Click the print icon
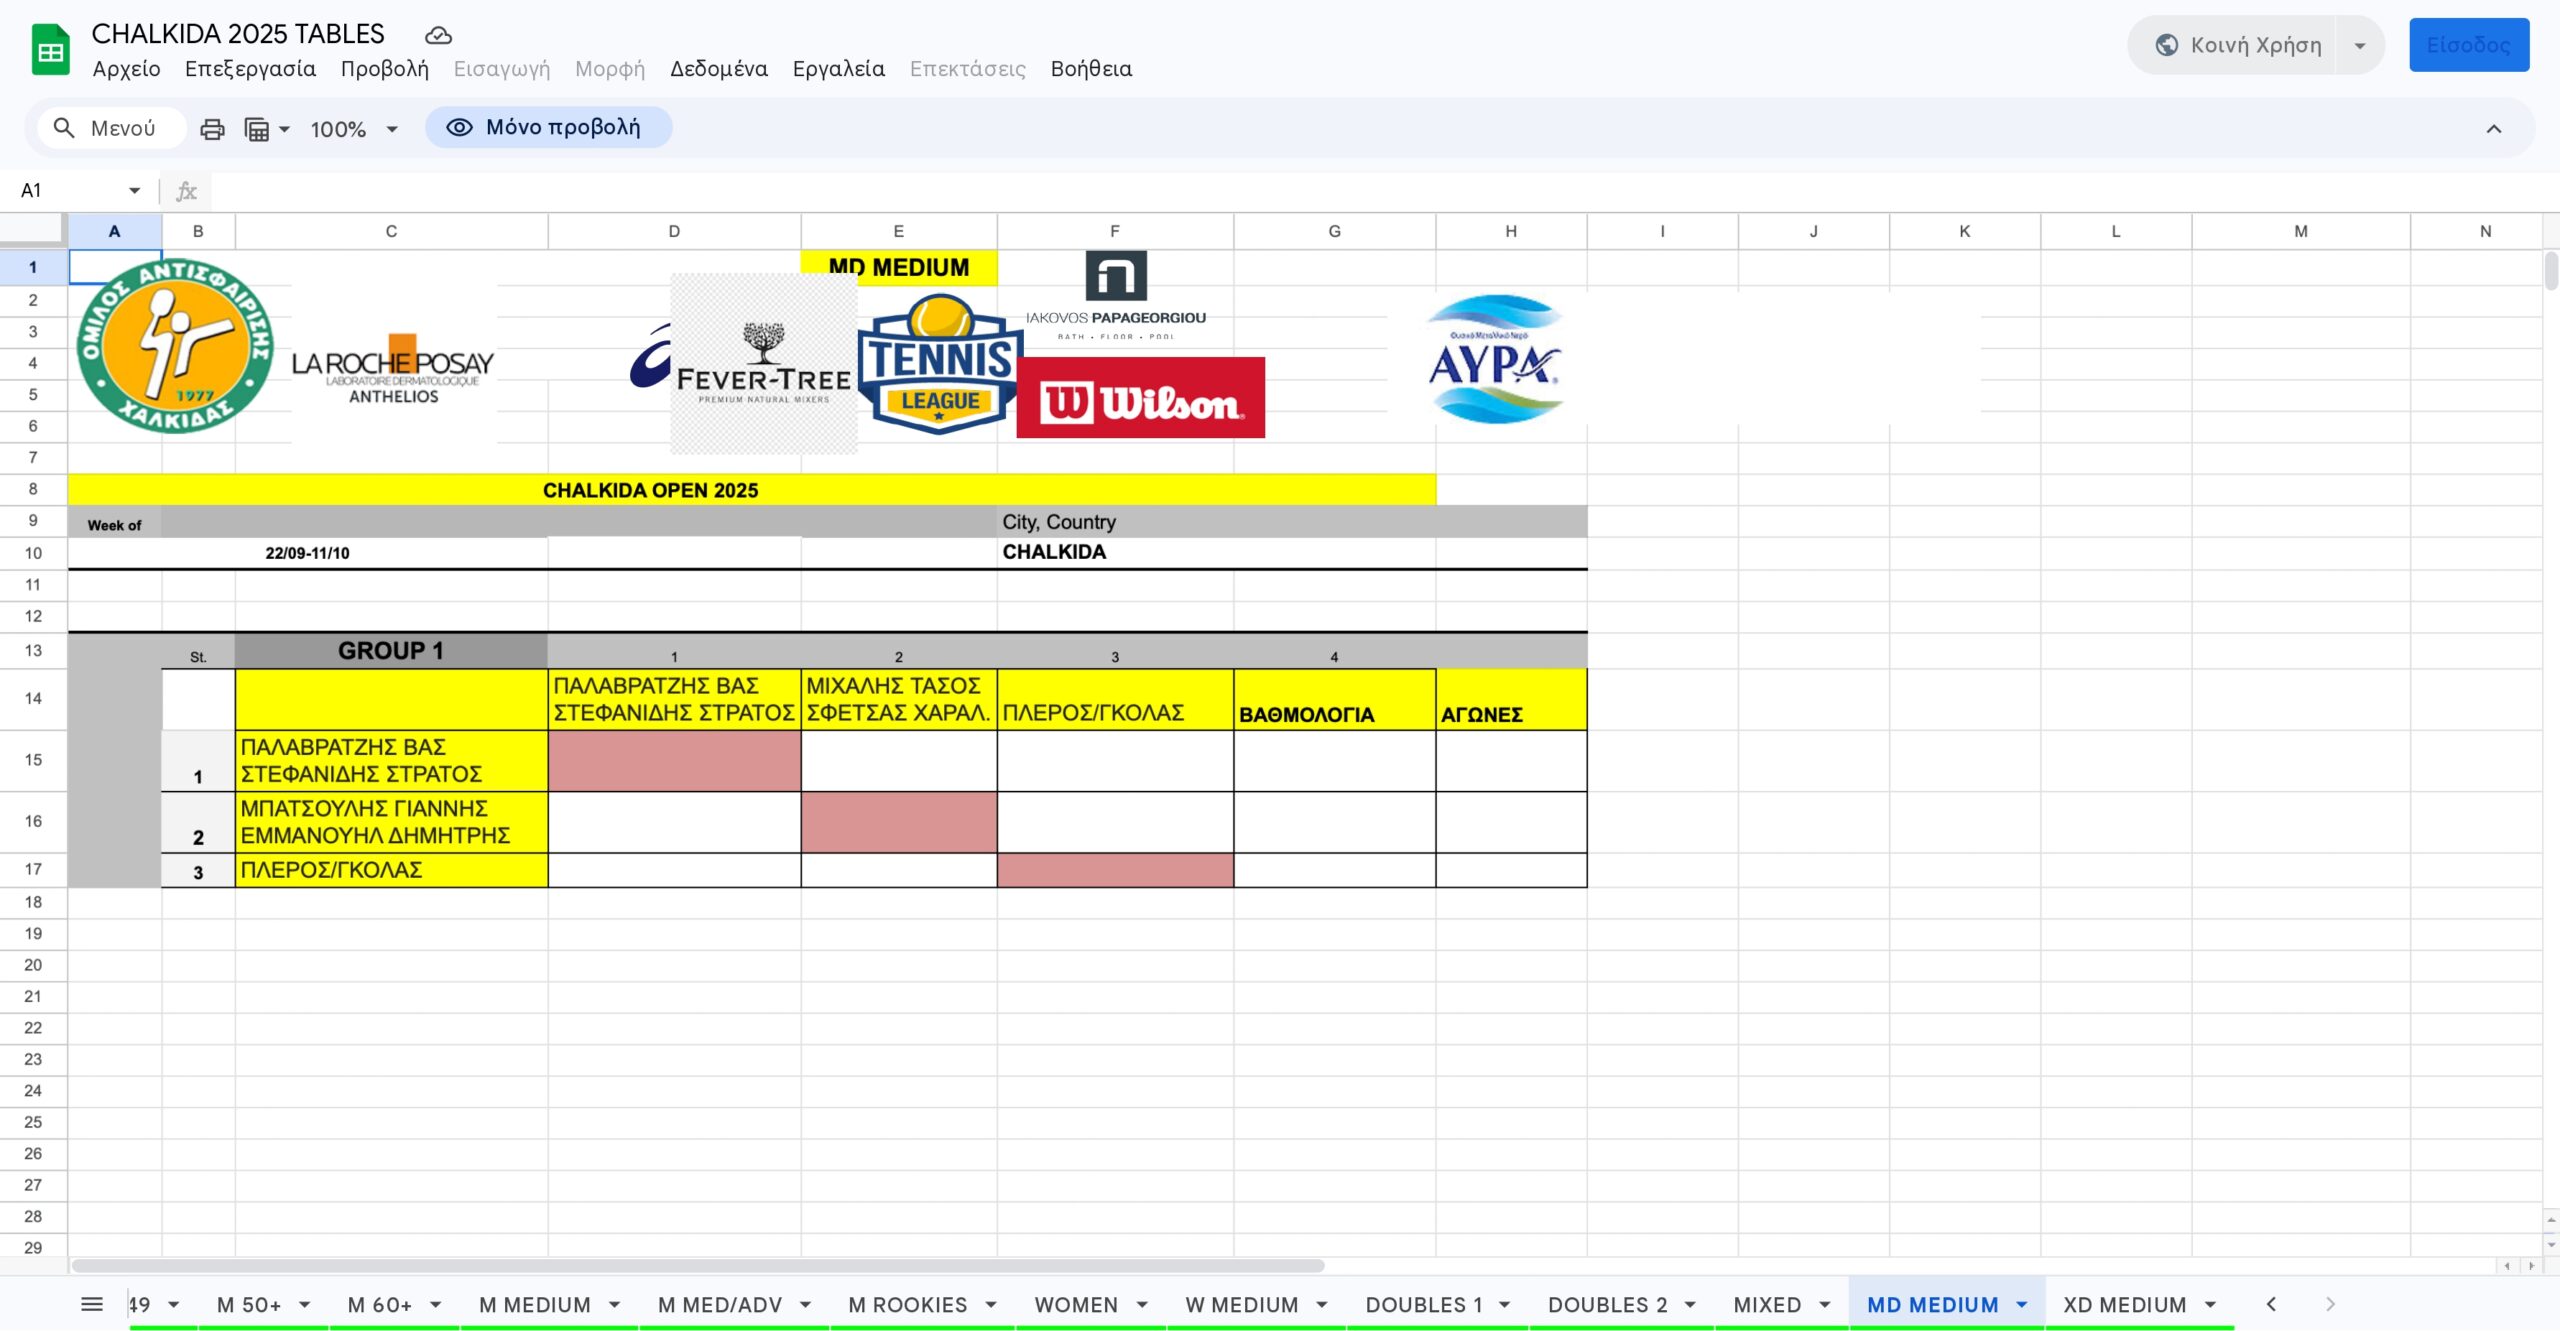 coord(212,129)
